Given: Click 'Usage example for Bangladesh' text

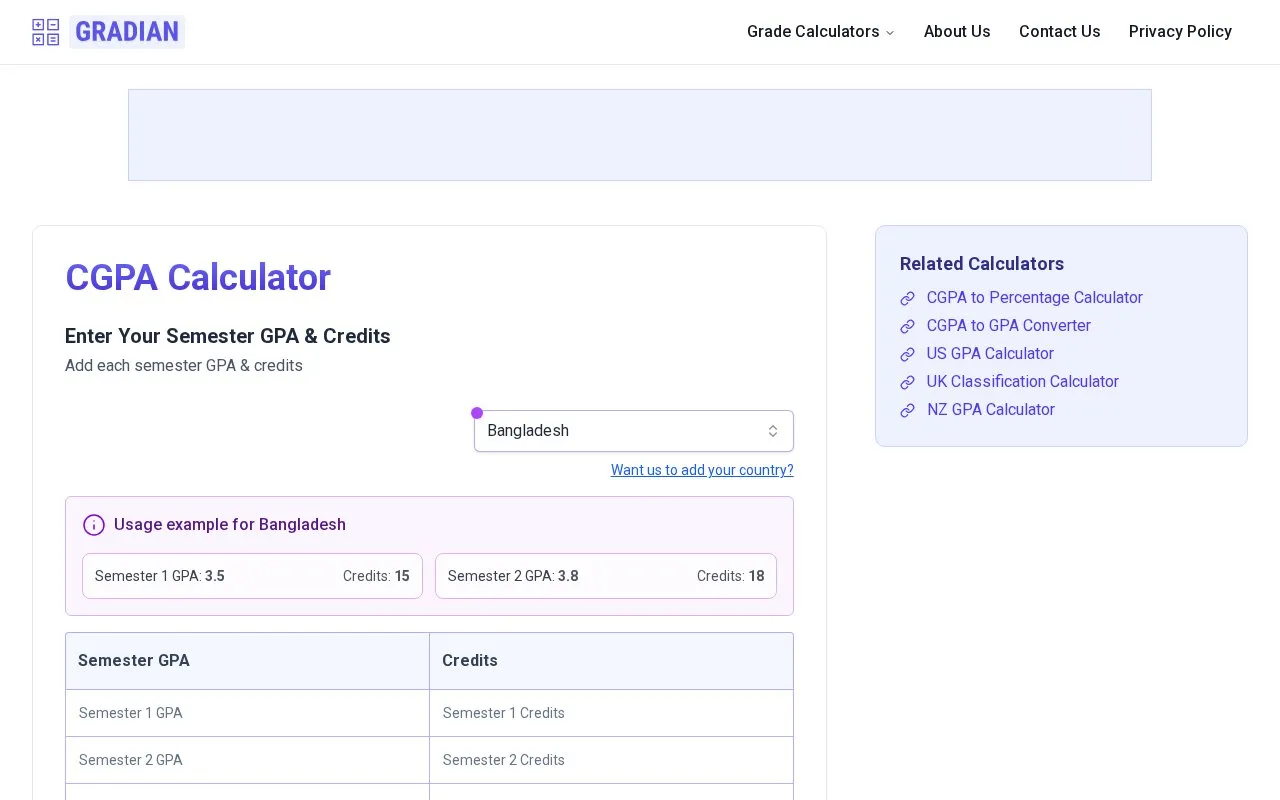Looking at the screenshot, I should tap(230, 525).
